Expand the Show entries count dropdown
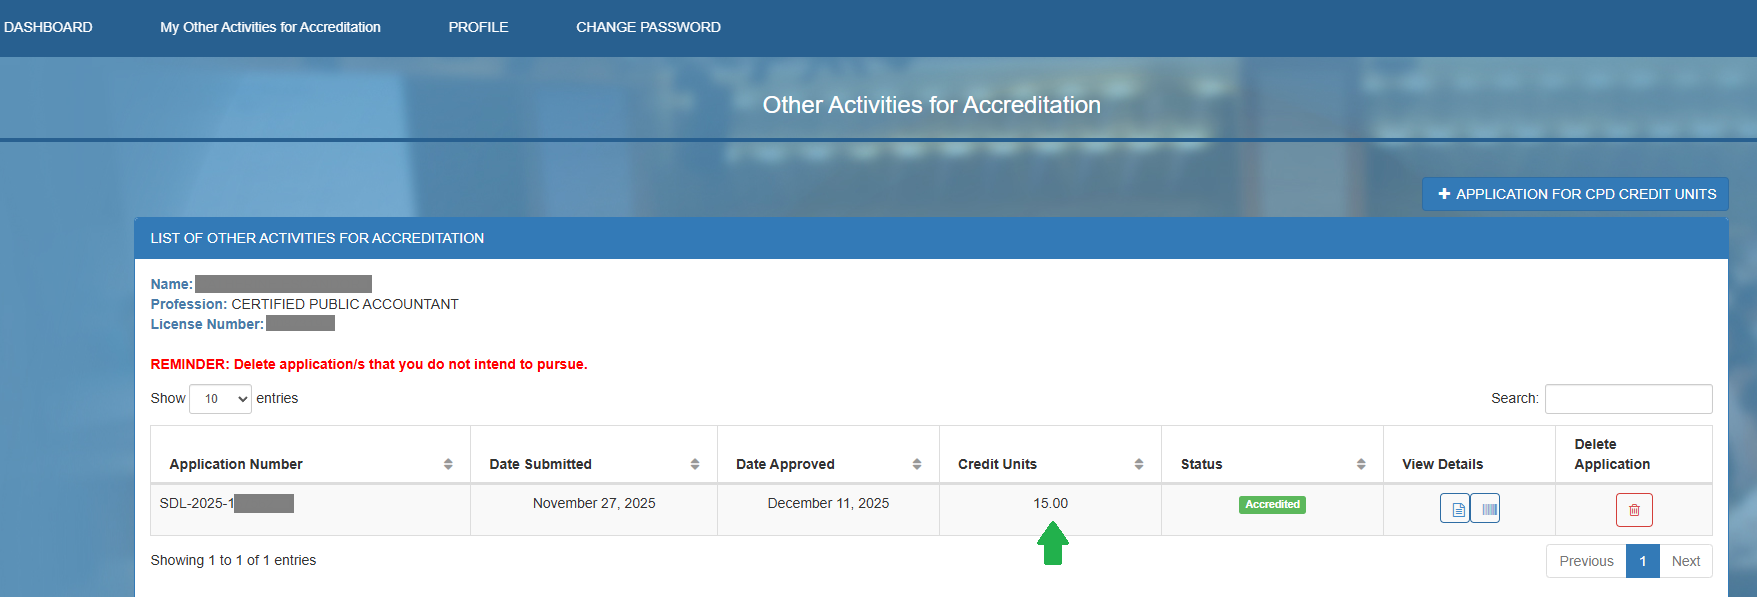Screen dimensions: 1757x597 click(220, 399)
